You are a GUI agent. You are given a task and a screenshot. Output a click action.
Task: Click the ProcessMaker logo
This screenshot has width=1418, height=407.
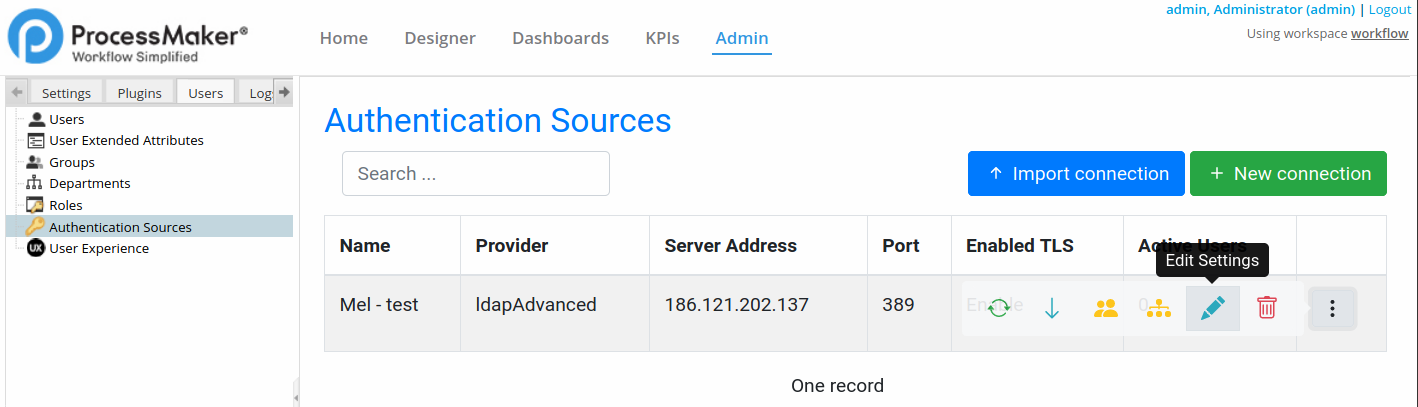[x=128, y=44]
